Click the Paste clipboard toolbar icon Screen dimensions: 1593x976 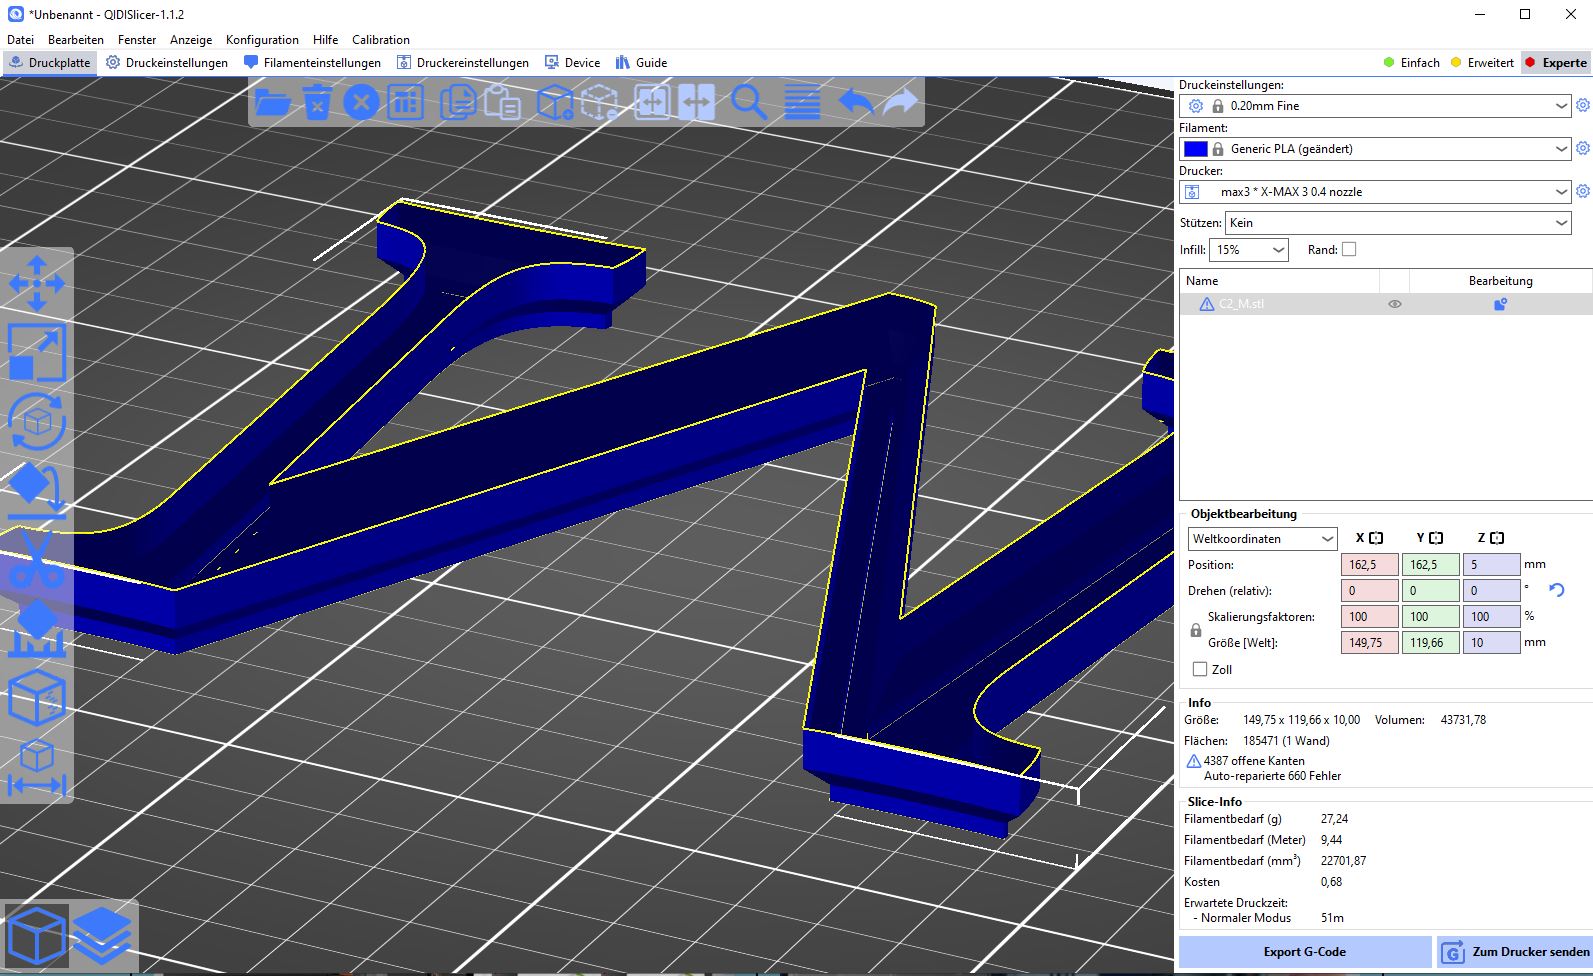(x=503, y=102)
